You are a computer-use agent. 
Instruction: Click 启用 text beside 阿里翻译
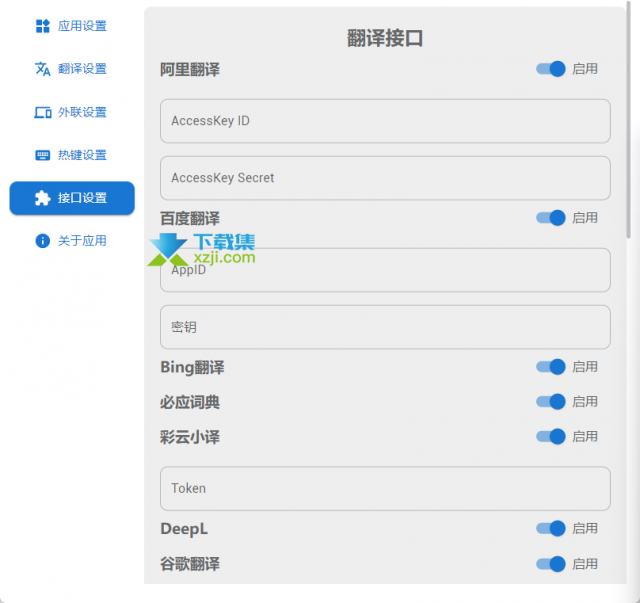point(585,69)
